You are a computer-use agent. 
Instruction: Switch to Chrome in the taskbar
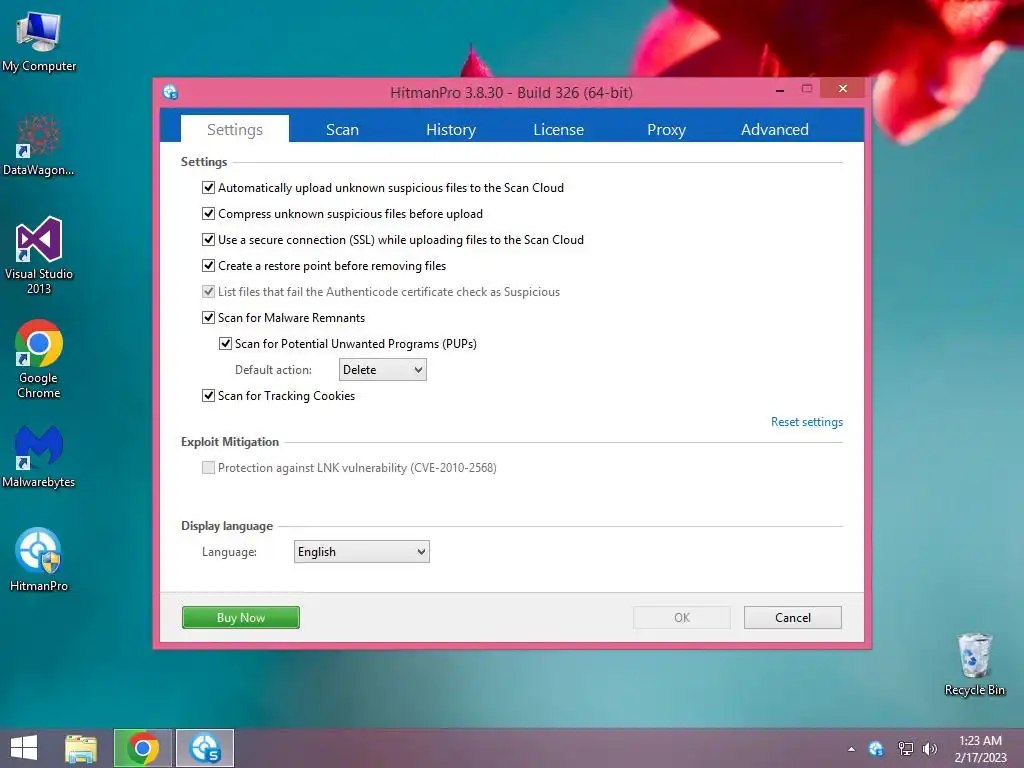(x=143, y=748)
